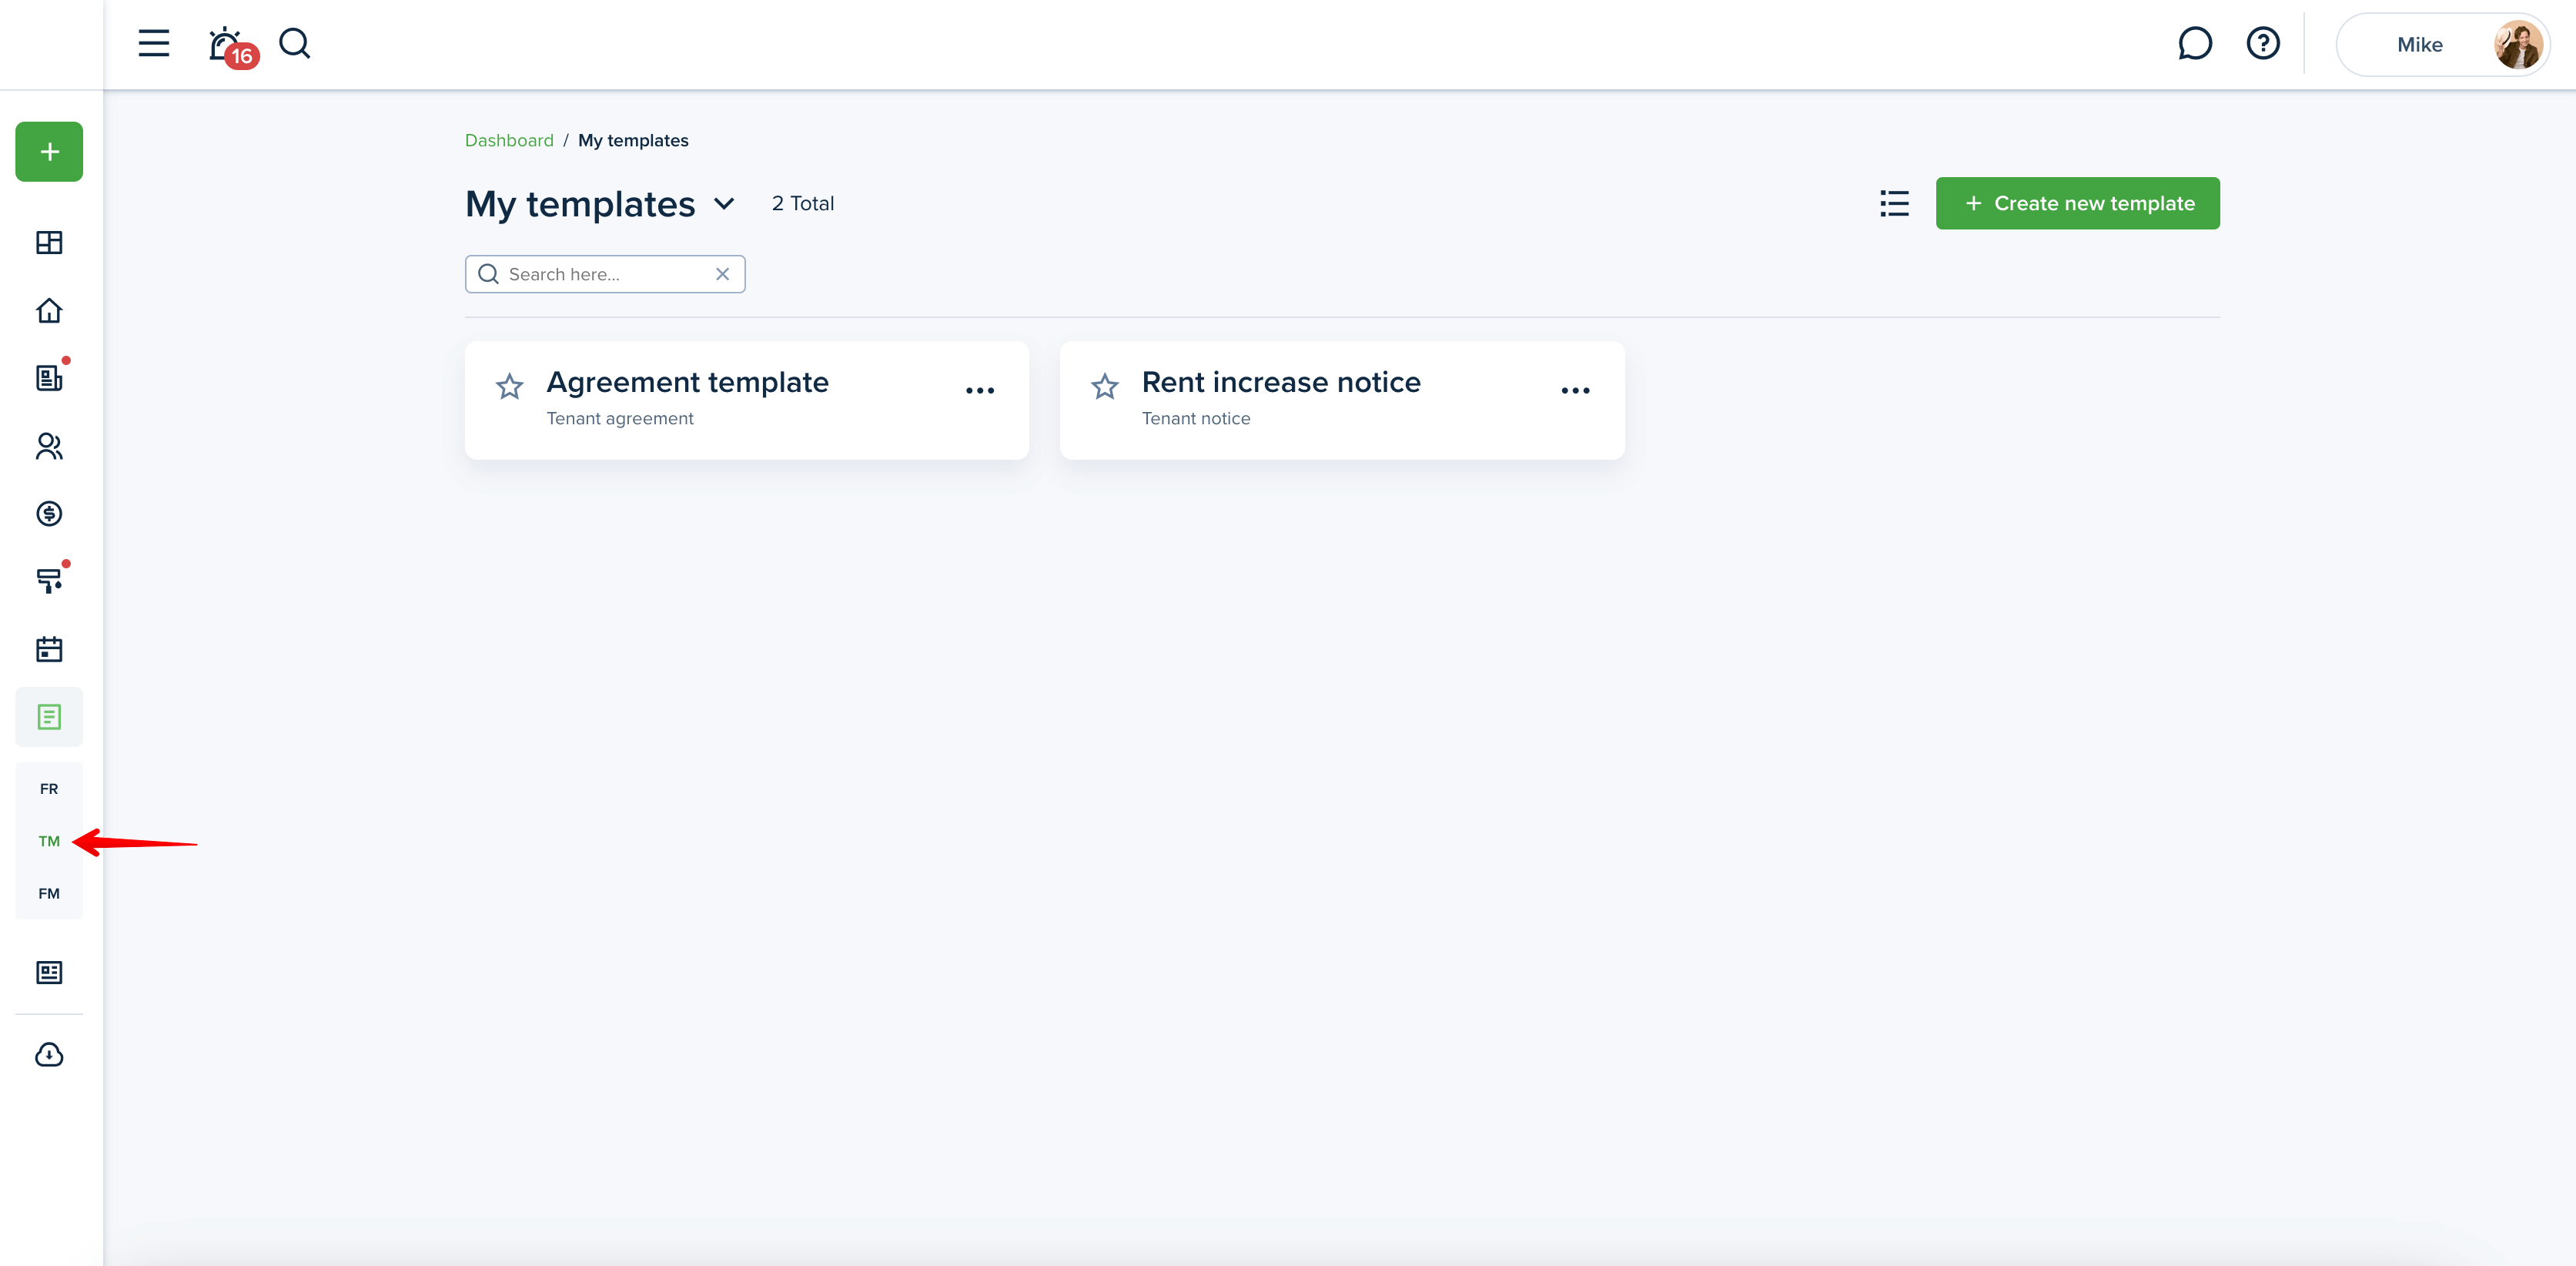The image size is (2576, 1266).
Task: Open the reports news icon in sidebar
Action: click(49, 972)
